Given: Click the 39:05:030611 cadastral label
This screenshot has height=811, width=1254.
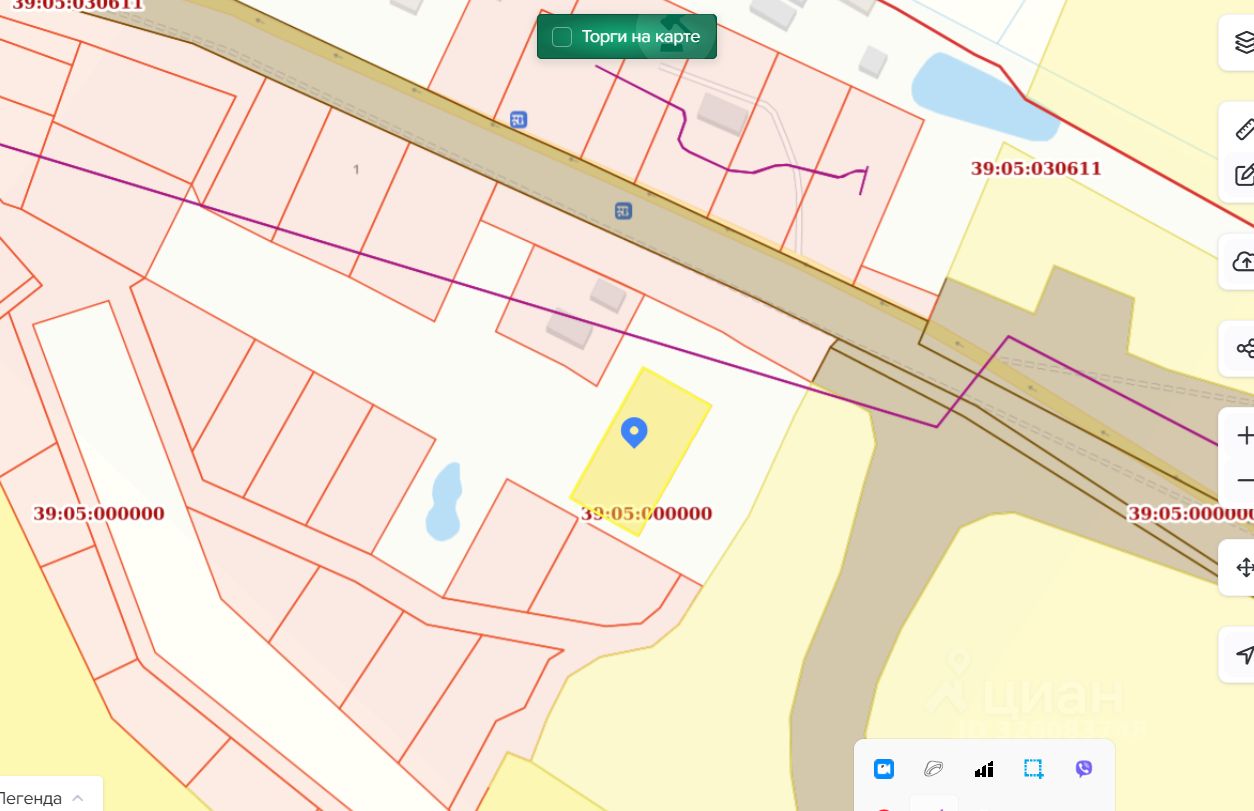Looking at the screenshot, I should [1036, 168].
